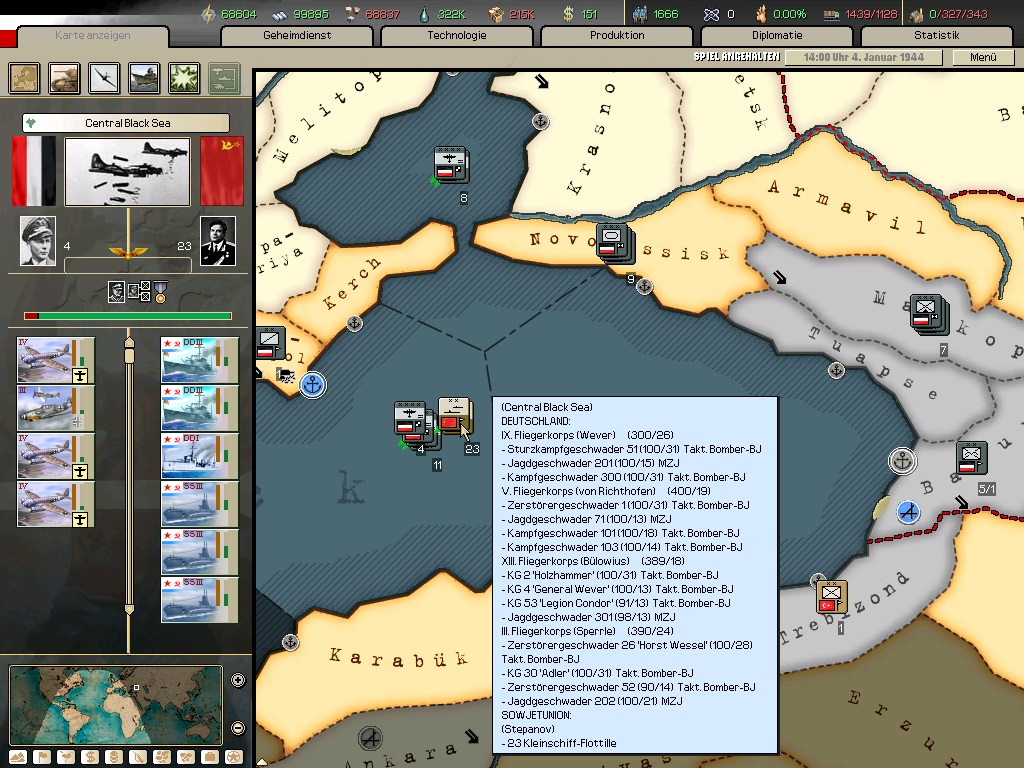Click the greyed unit hierarchy icon
The image size is (1024, 768).
tap(224, 78)
